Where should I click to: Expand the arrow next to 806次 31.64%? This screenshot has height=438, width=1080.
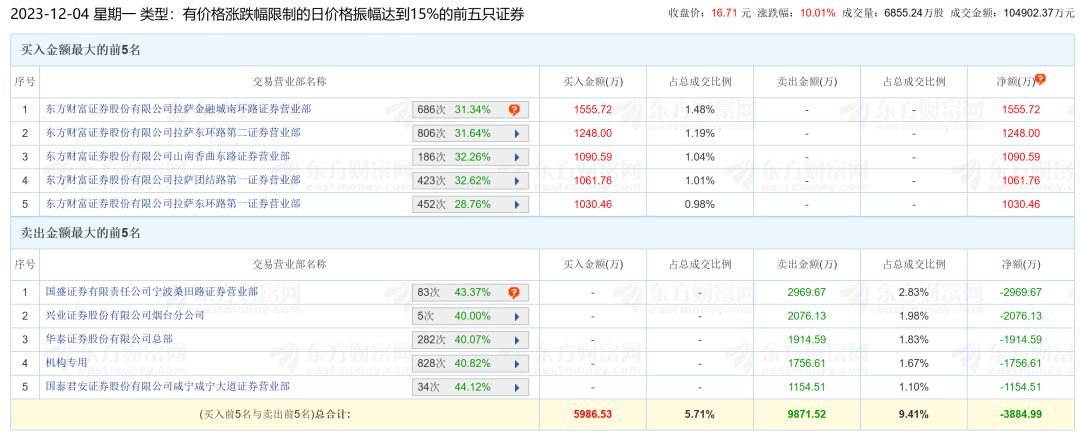516,134
